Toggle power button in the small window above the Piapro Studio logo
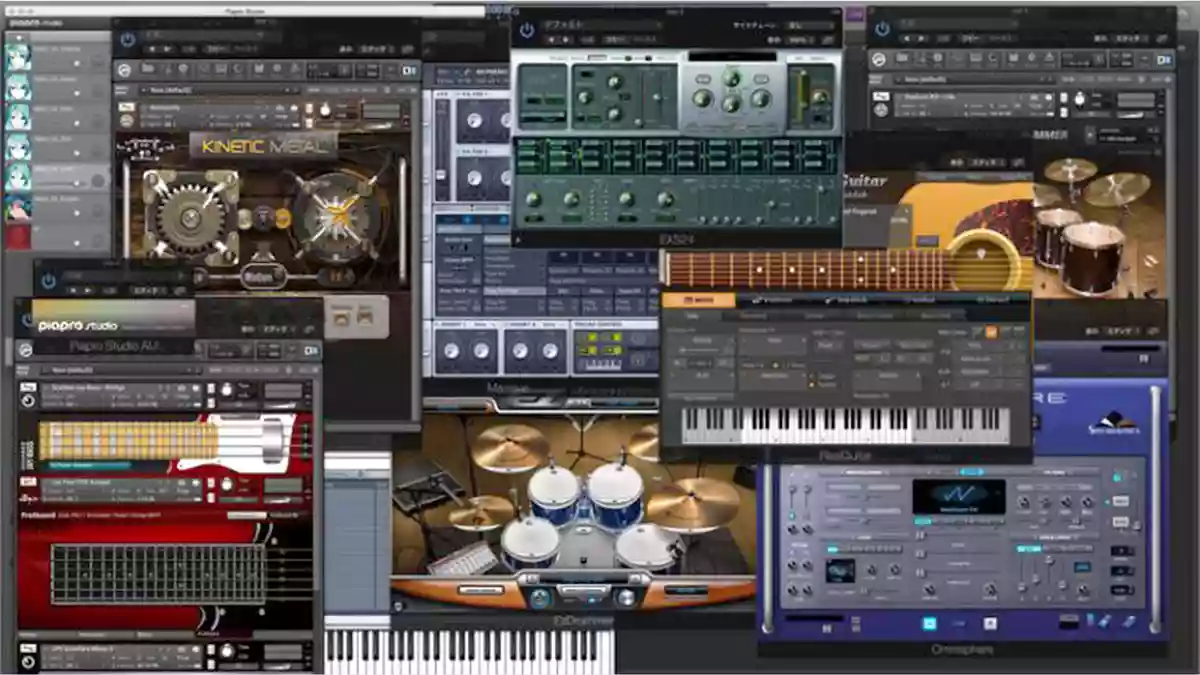This screenshot has width=1200, height=675. 49,281
